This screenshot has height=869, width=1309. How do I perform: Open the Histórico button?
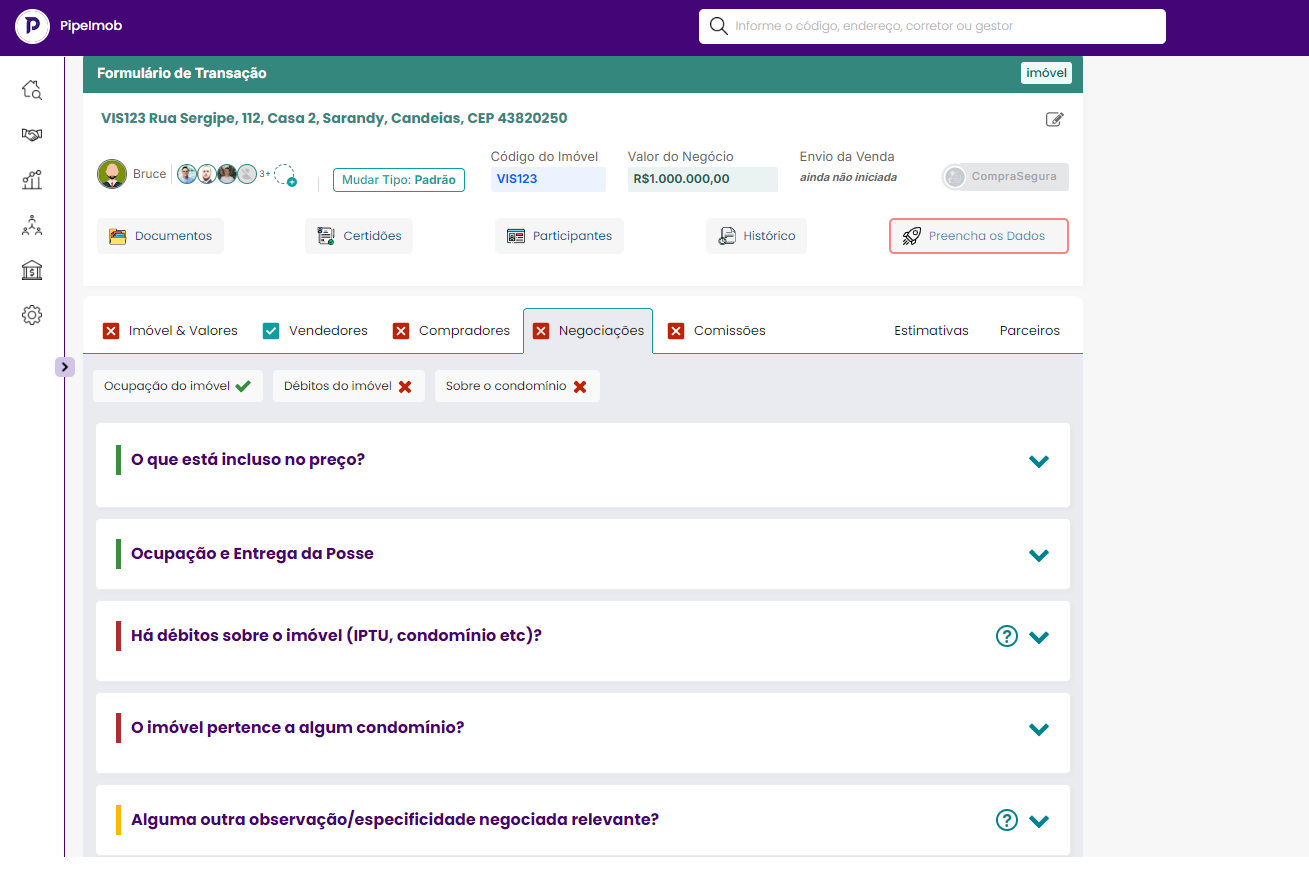[756, 236]
